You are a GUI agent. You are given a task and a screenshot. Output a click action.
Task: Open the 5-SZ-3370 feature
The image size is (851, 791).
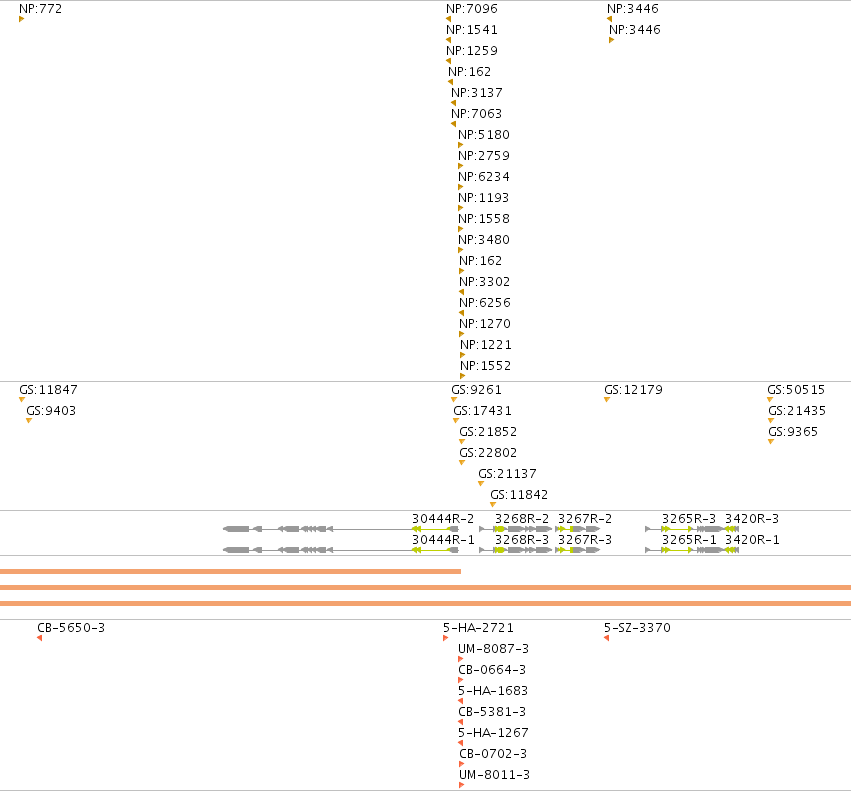(x=637, y=628)
